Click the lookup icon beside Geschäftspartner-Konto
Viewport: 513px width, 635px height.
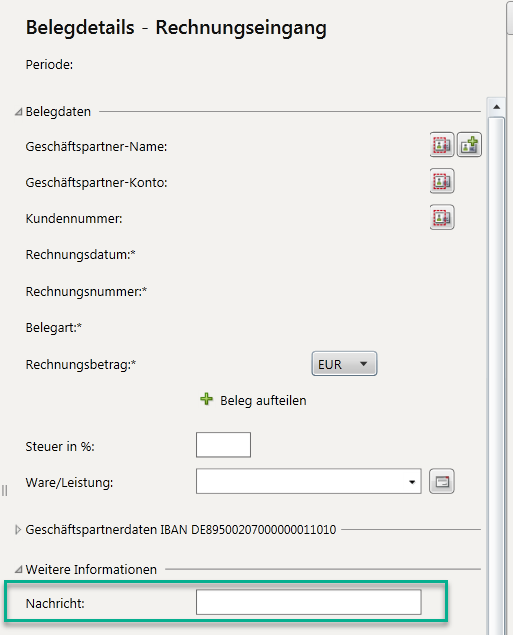pos(442,181)
